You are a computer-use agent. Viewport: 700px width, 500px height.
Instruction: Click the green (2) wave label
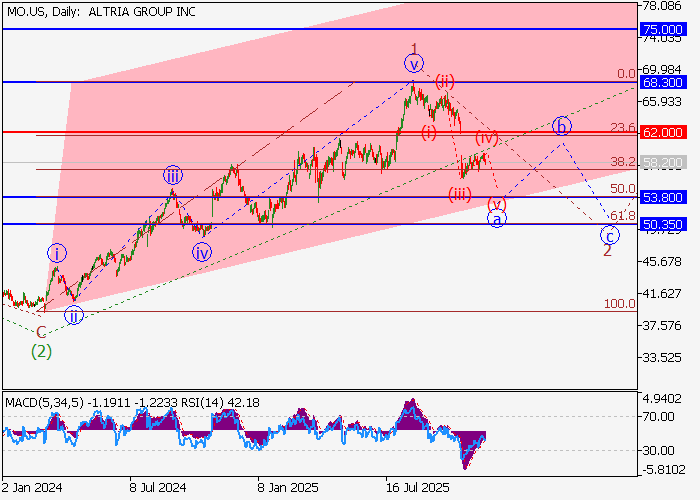coord(41,352)
